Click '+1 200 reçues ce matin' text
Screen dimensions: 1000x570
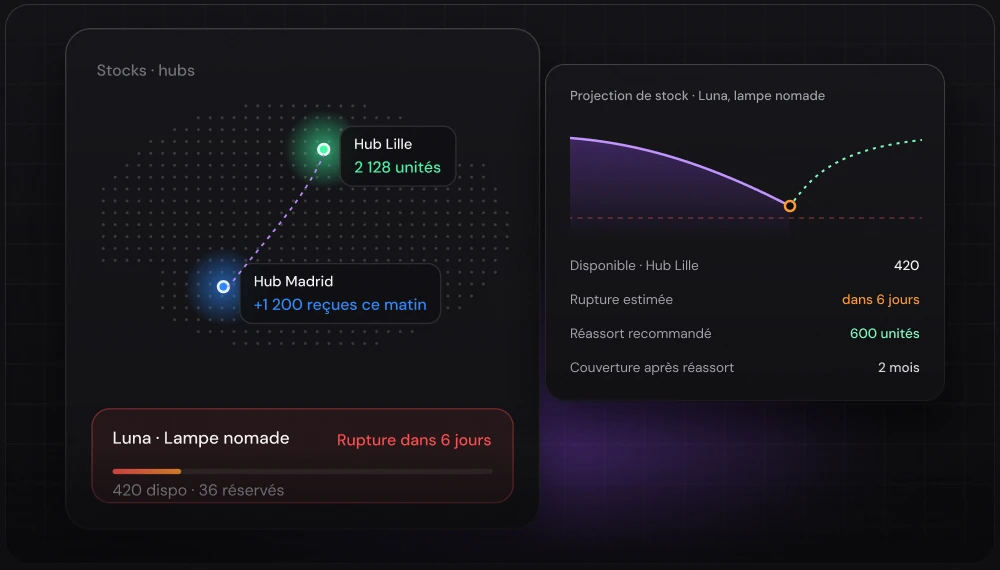pos(340,305)
